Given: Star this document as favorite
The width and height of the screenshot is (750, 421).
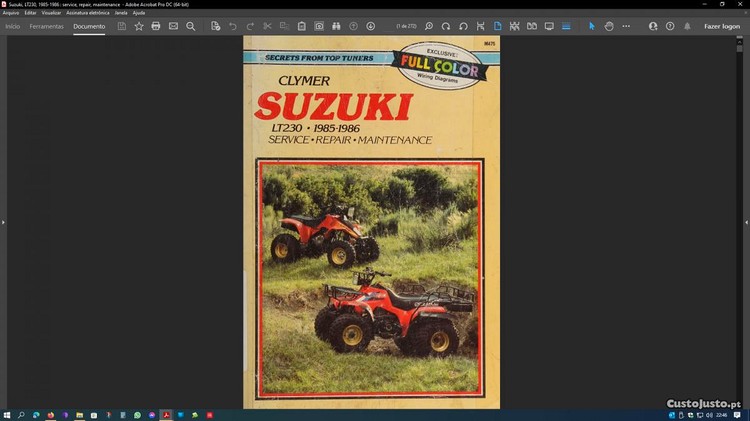Looking at the screenshot, I should coord(139,26).
